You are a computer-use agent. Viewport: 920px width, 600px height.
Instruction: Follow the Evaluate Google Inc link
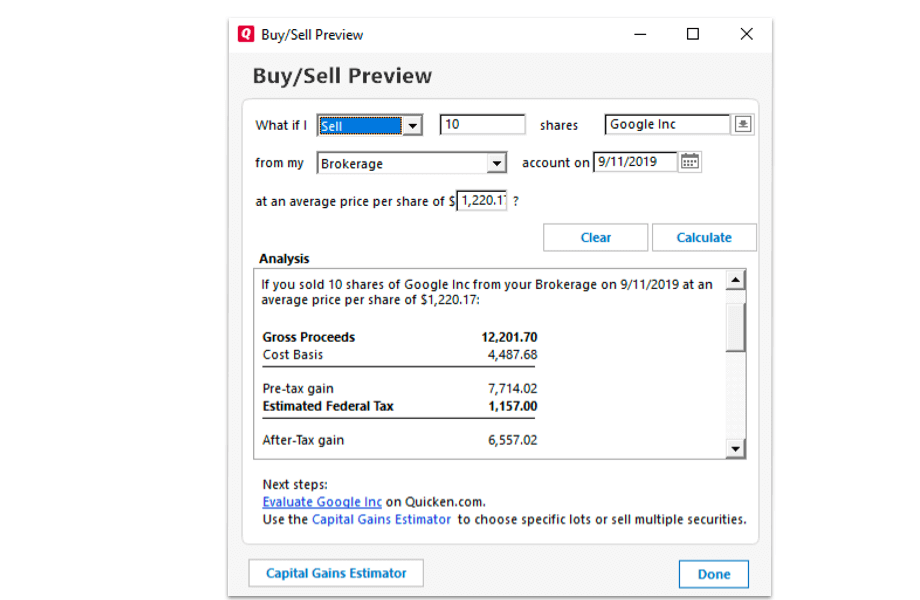pos(322,502)
